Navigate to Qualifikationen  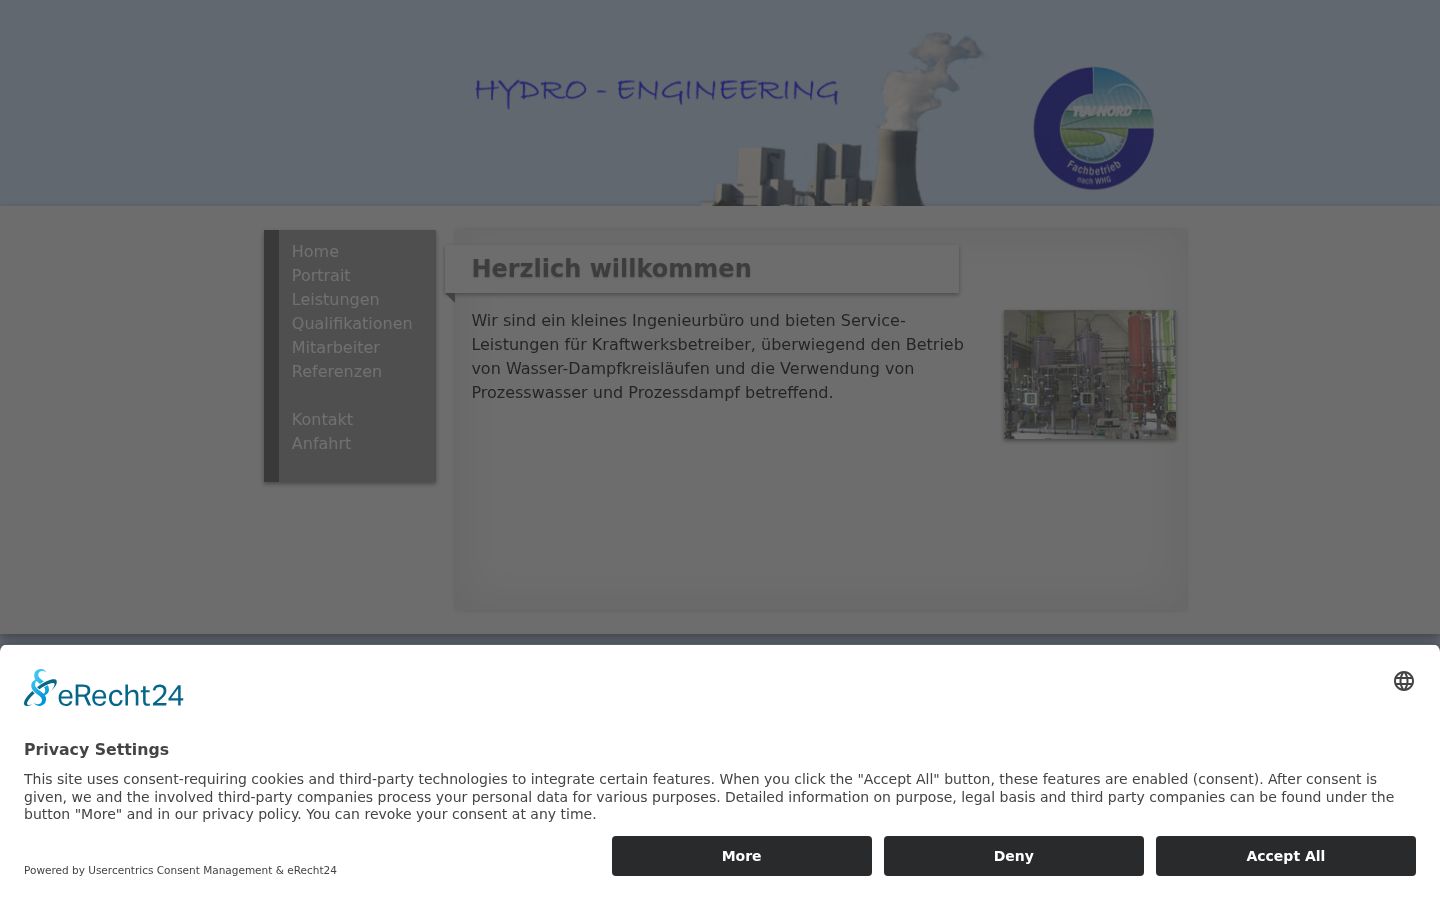click(352, 324)
